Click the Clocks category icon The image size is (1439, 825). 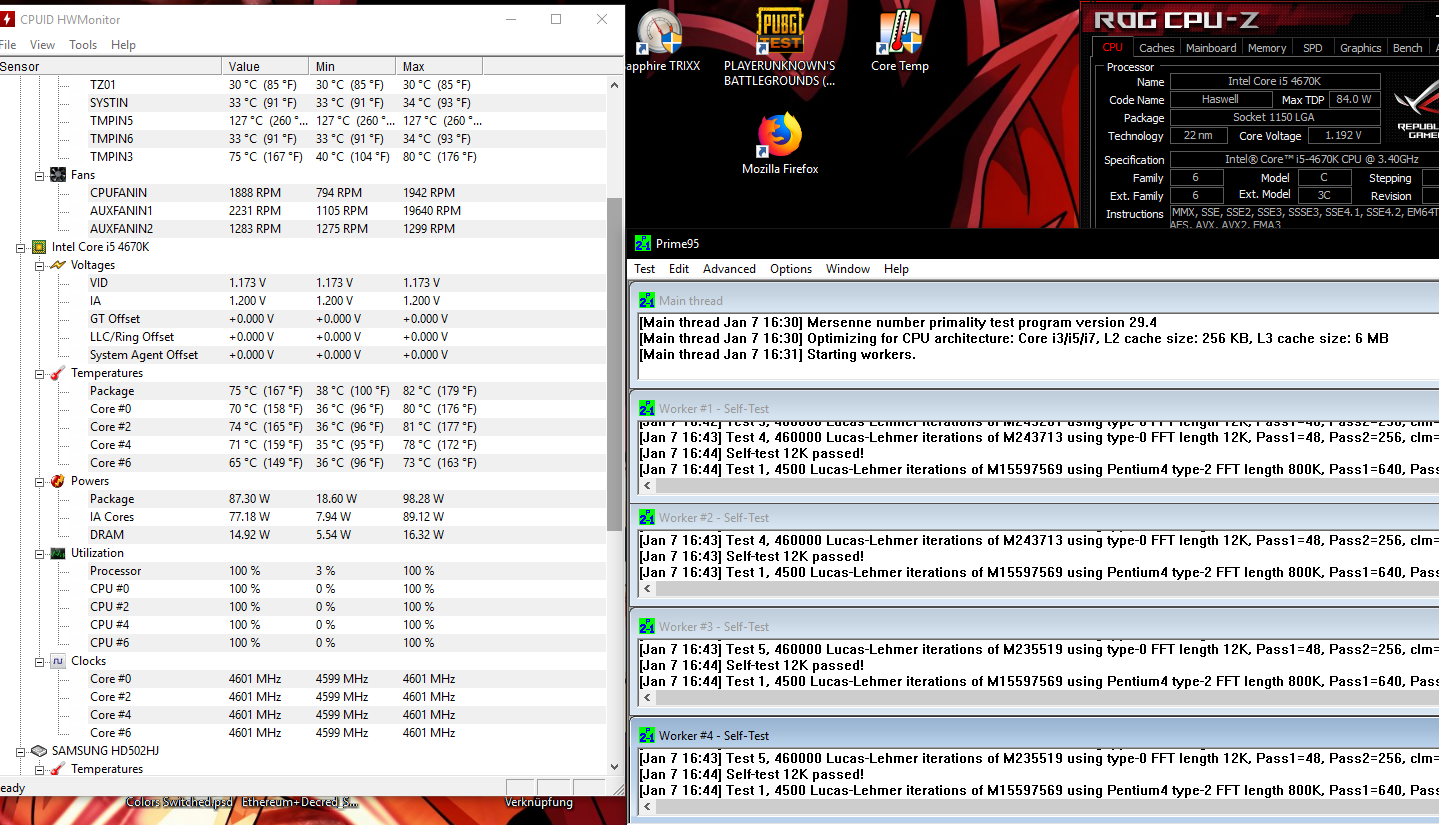pyautogui.click(x=58, y=661)
